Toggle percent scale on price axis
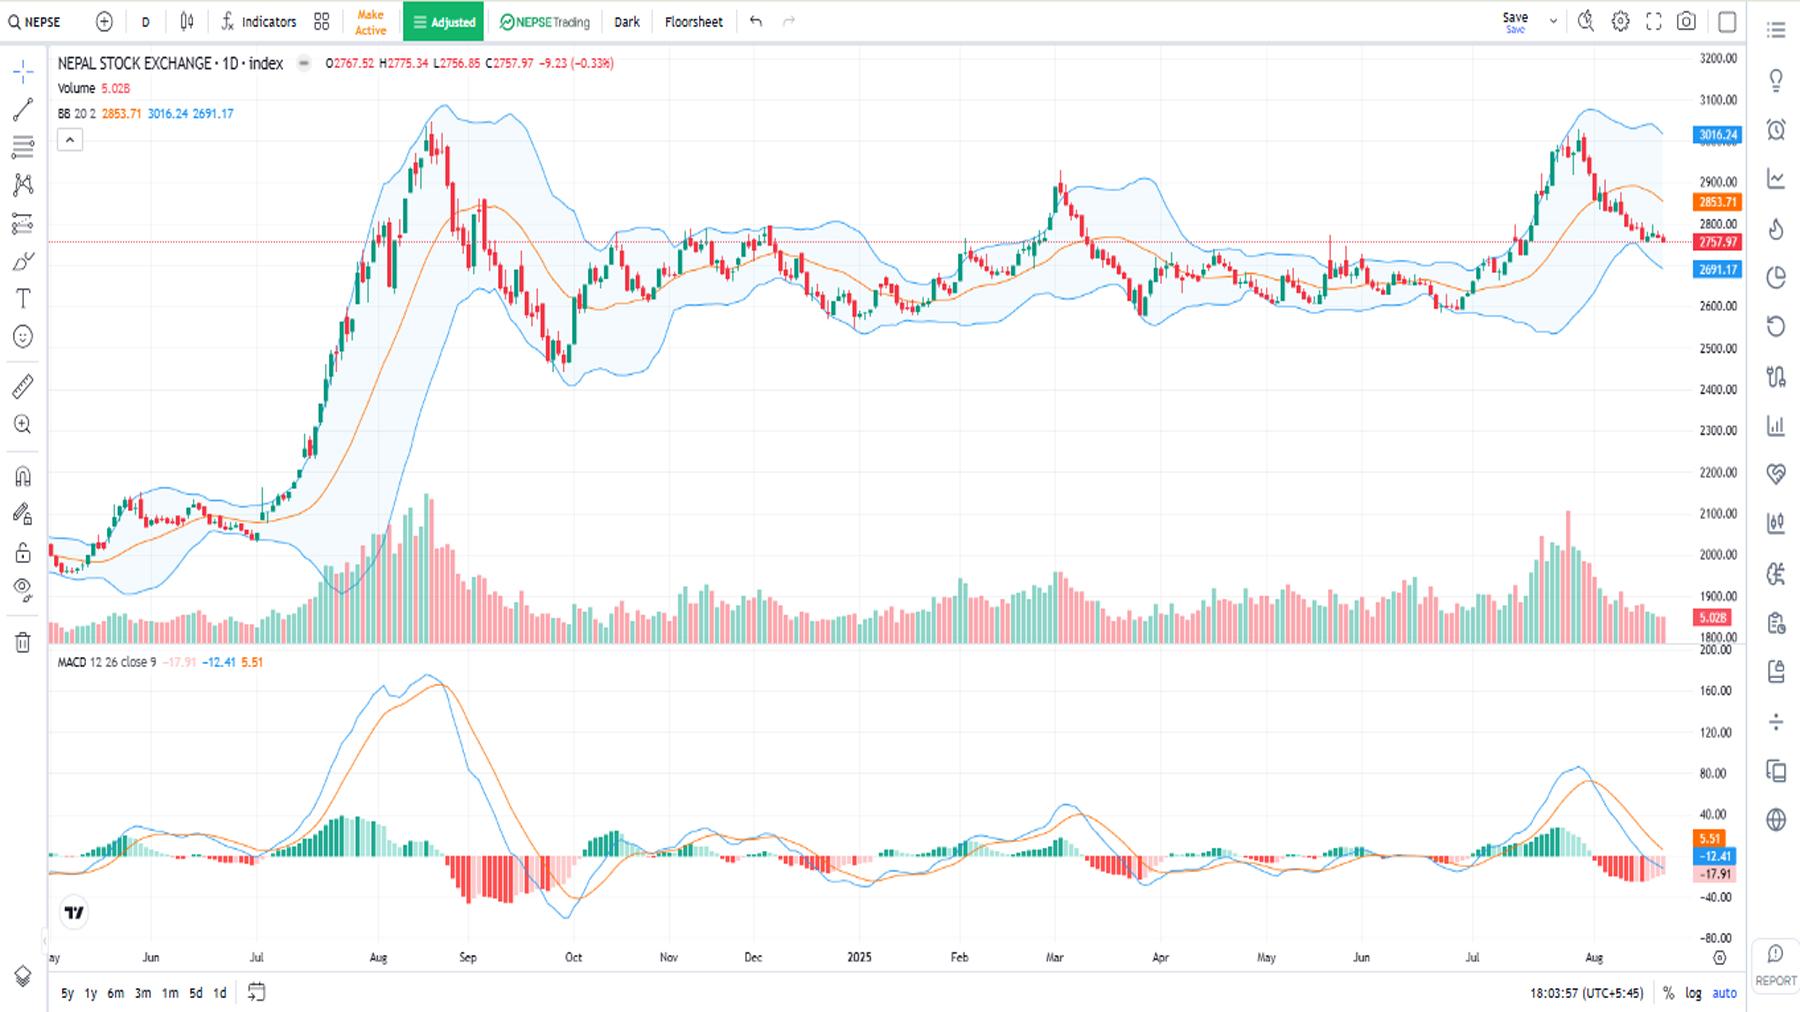Viewport: 1800px width, 1012px height. [1668, 993]
